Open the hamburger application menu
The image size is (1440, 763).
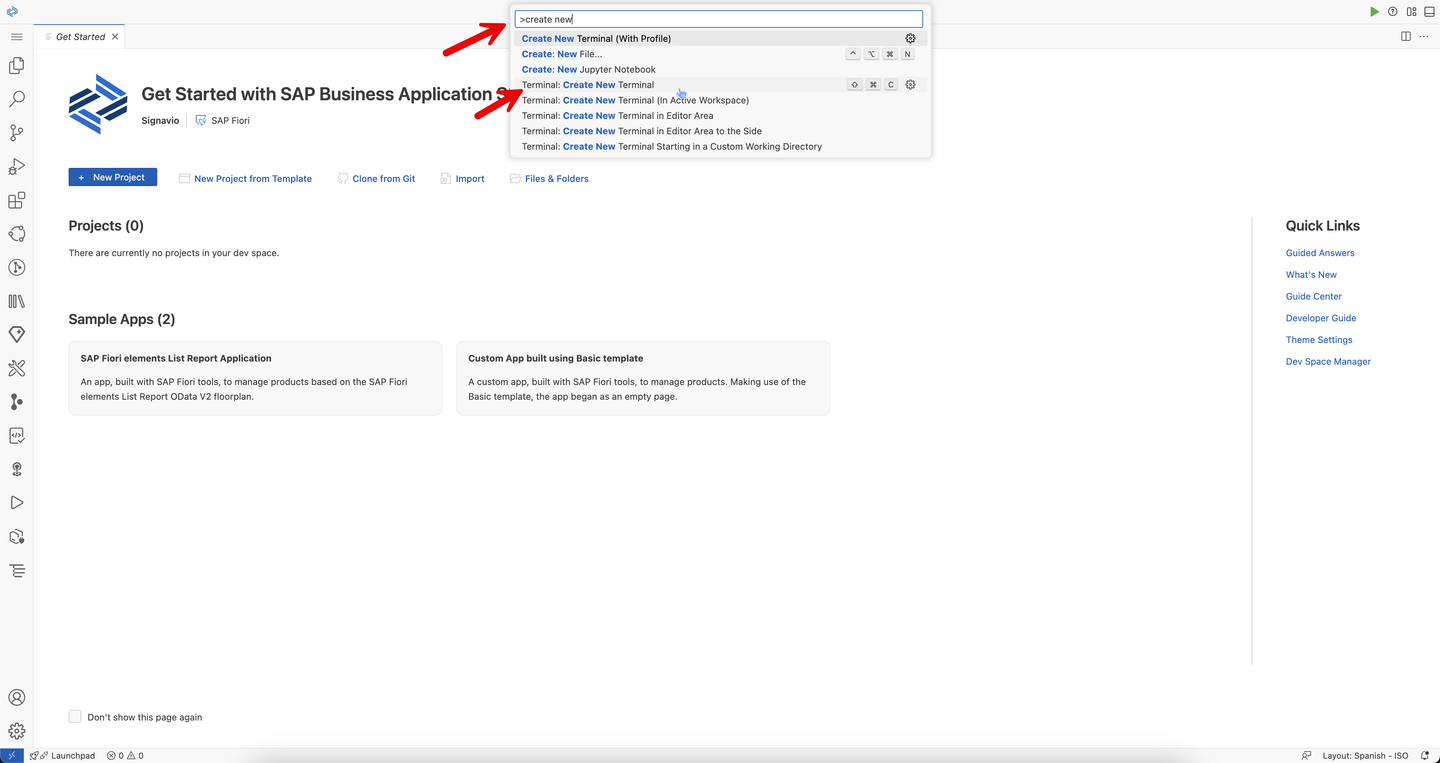pos(17,37)
